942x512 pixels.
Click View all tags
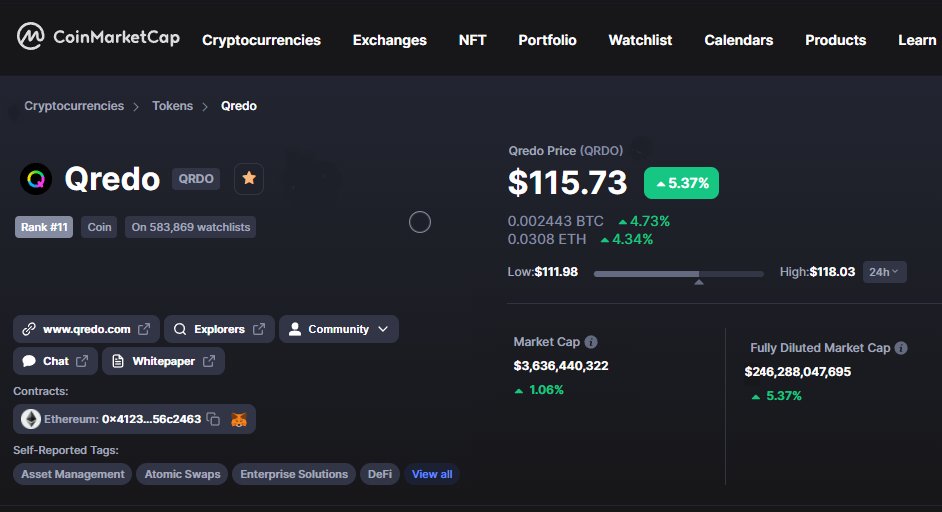click(x=432, y=474)
